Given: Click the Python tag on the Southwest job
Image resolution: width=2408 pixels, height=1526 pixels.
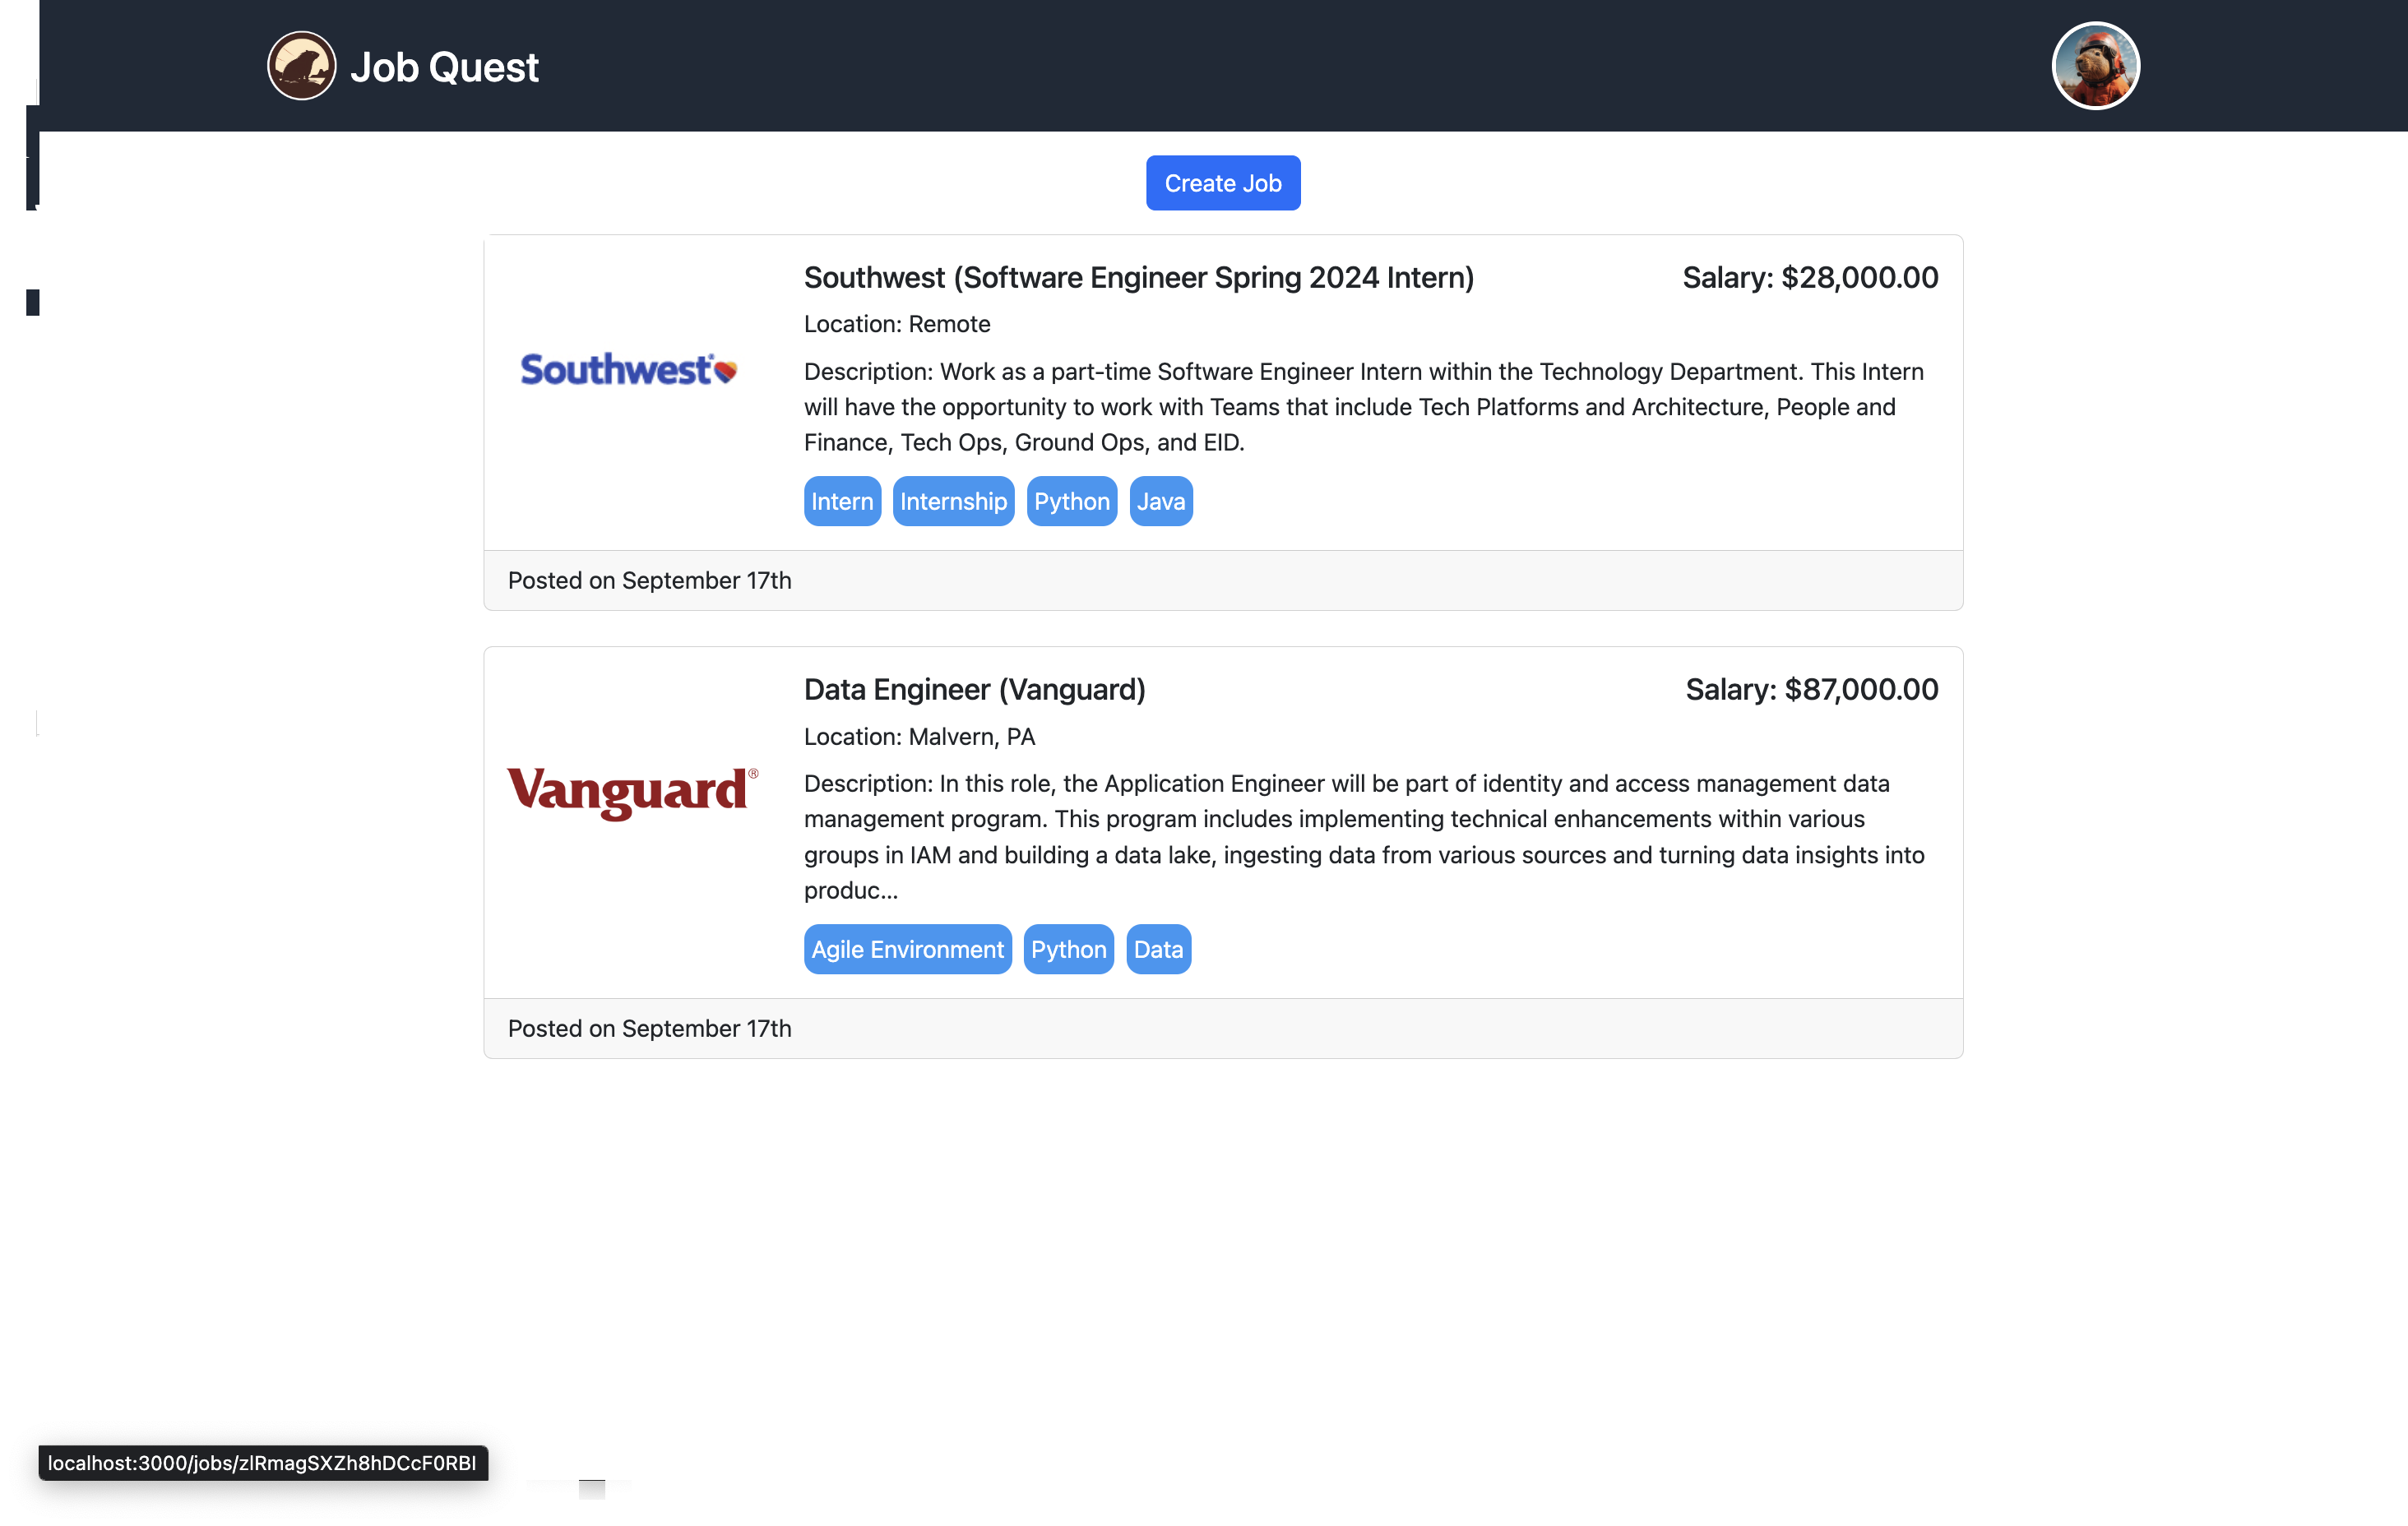Looking at the screenshot, I should pyautogui.click(x=1071, y=502).
